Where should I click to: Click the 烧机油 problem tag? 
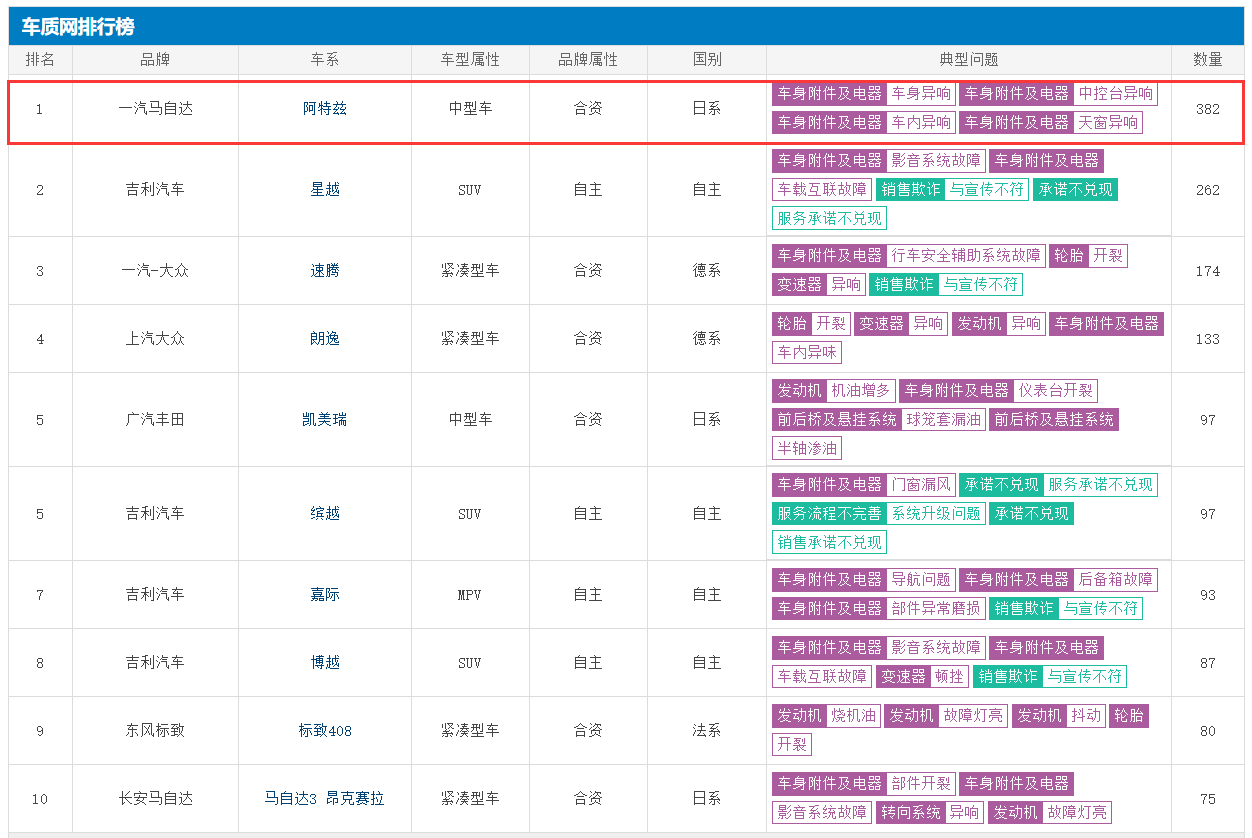(853, 716)
